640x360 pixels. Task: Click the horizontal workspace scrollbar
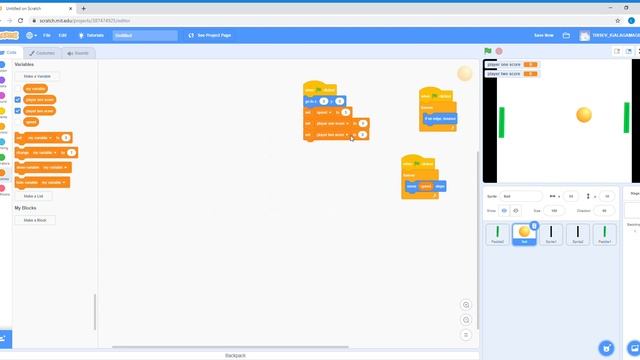pos(230,347)
